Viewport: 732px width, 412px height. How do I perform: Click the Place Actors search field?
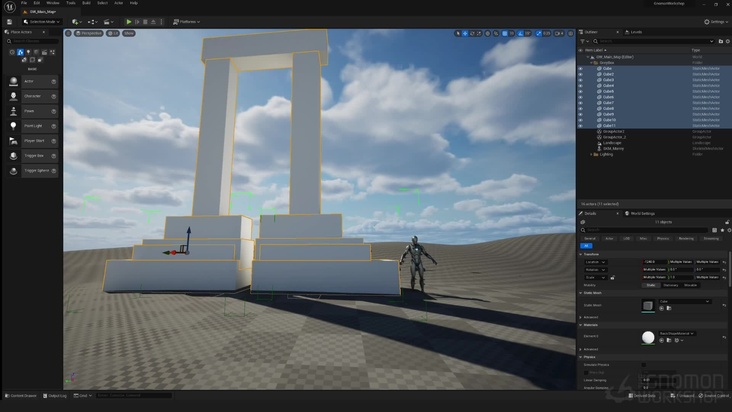tap(32, 41)
